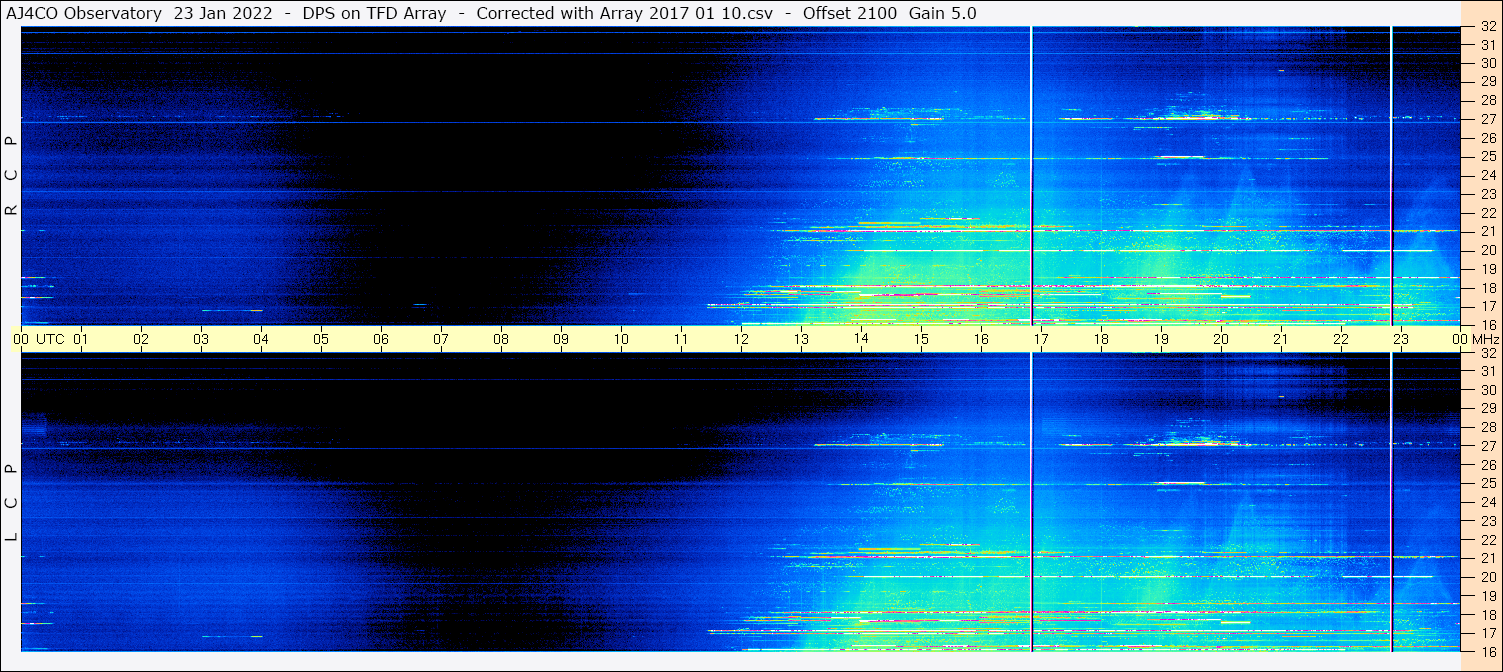Click hour '15' on the time axis
1503x672 pixels.
tap(921, 339)
